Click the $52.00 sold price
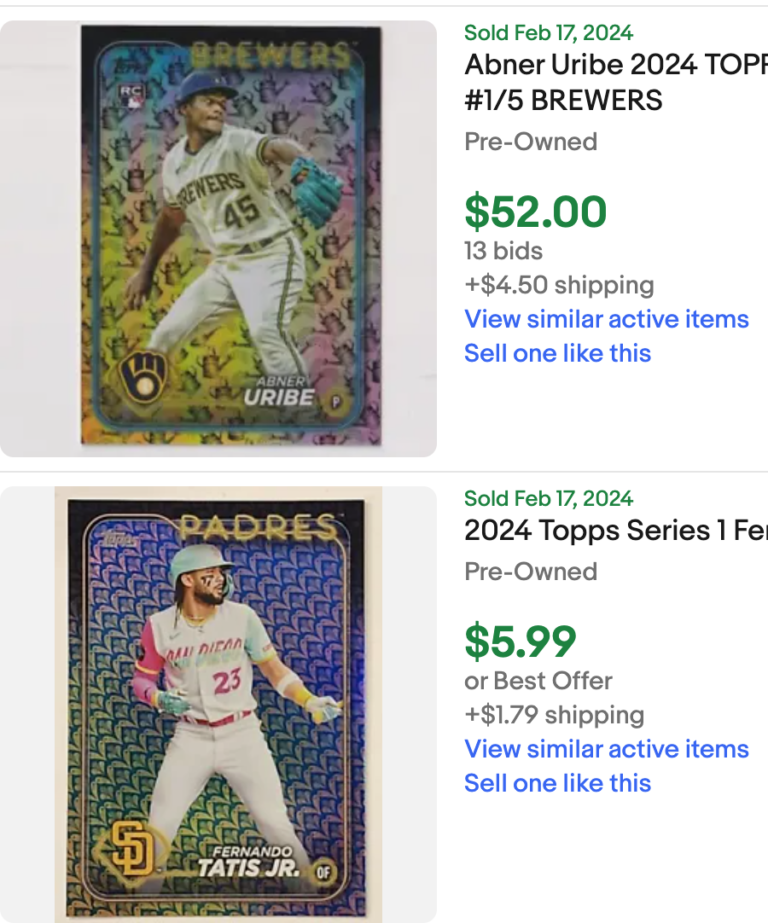 click(535, 212)
